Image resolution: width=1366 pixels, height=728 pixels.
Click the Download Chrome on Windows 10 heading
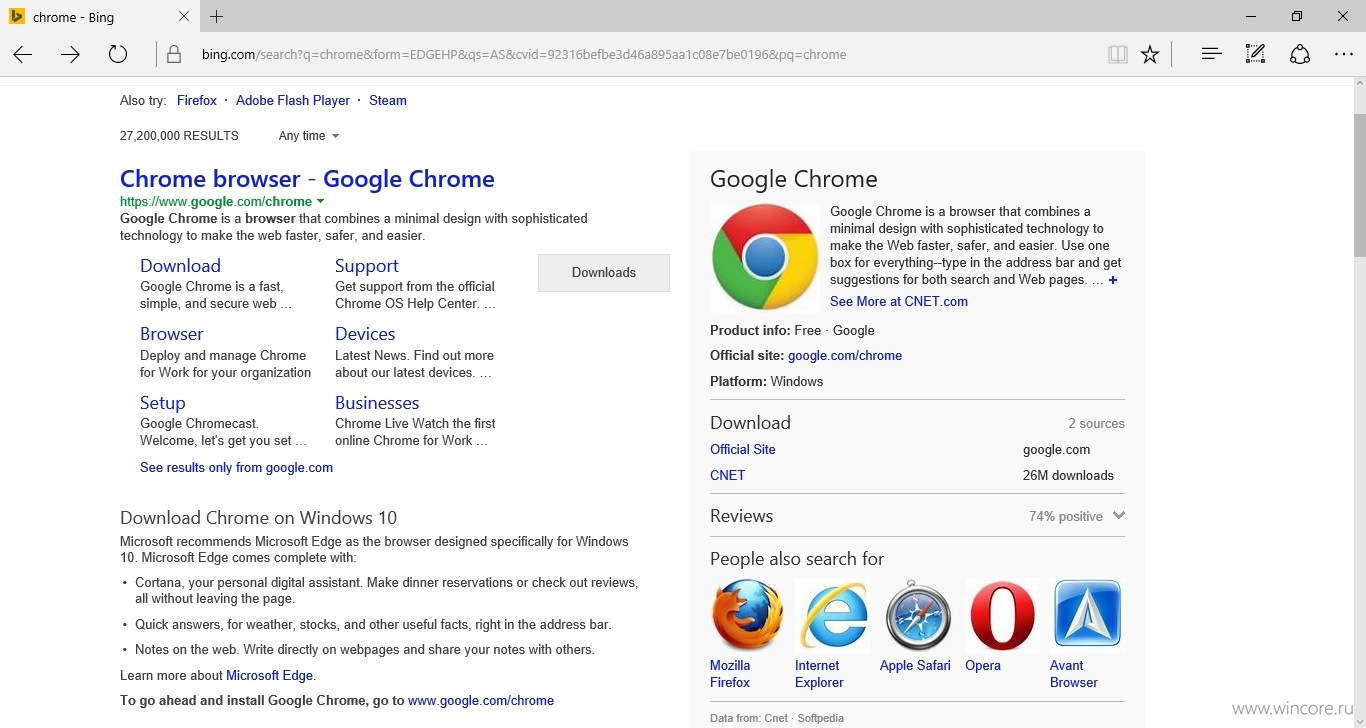point(259,518)
